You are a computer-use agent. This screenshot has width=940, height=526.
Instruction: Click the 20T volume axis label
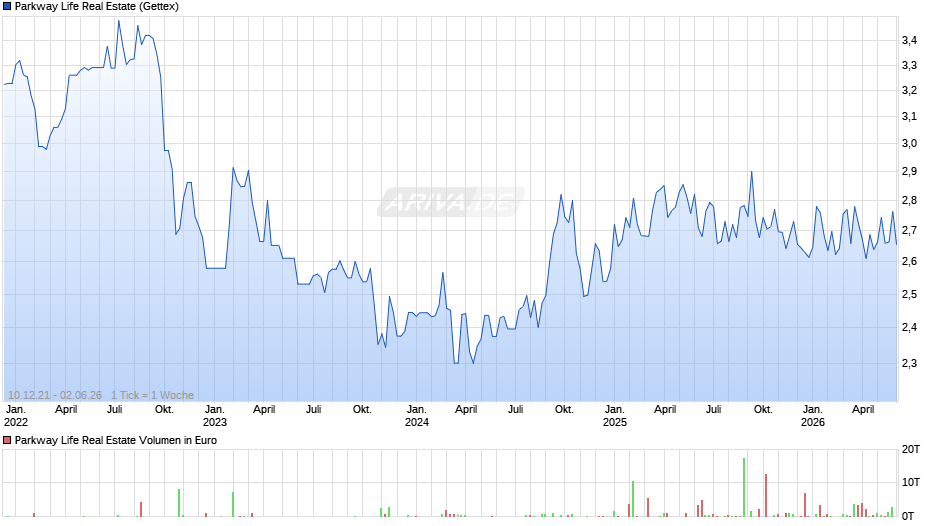point(911,449)
